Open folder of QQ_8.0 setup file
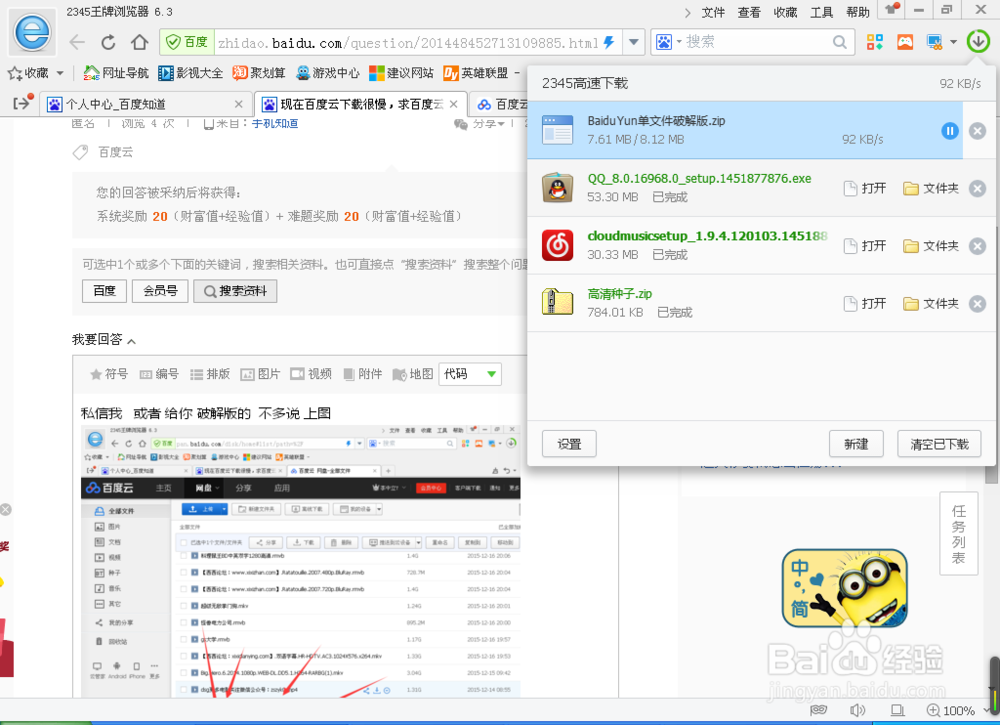 (x=931, y=188)
